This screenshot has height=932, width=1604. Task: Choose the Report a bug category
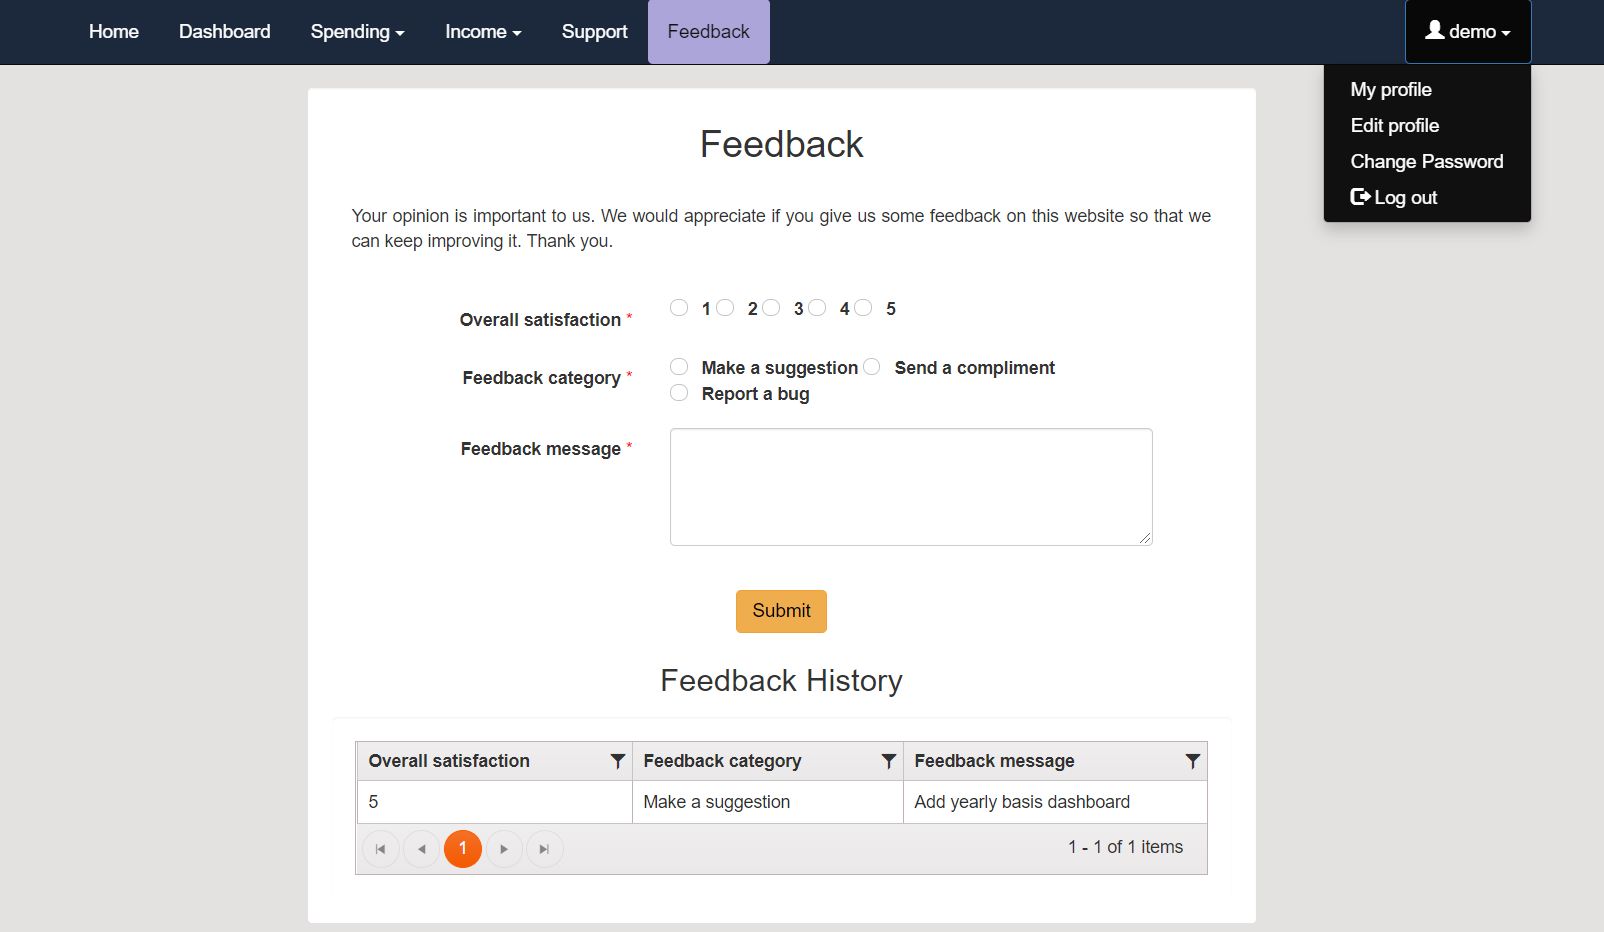tap(679, 393)
